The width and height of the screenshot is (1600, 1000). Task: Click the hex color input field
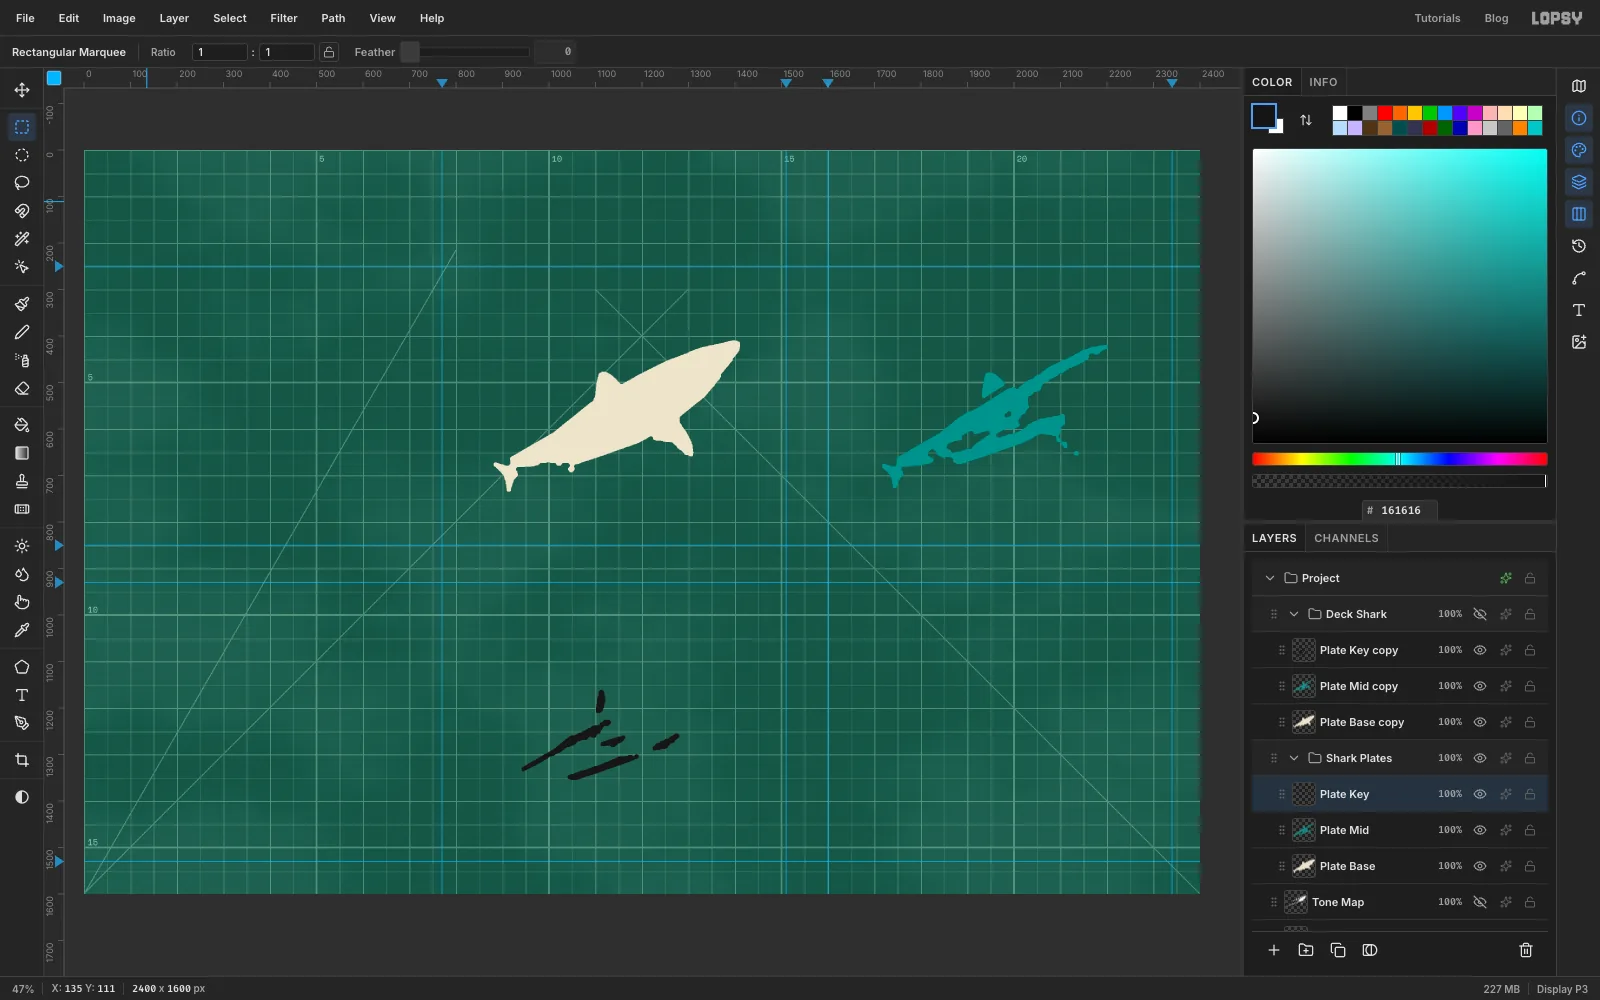point(1400,510)
